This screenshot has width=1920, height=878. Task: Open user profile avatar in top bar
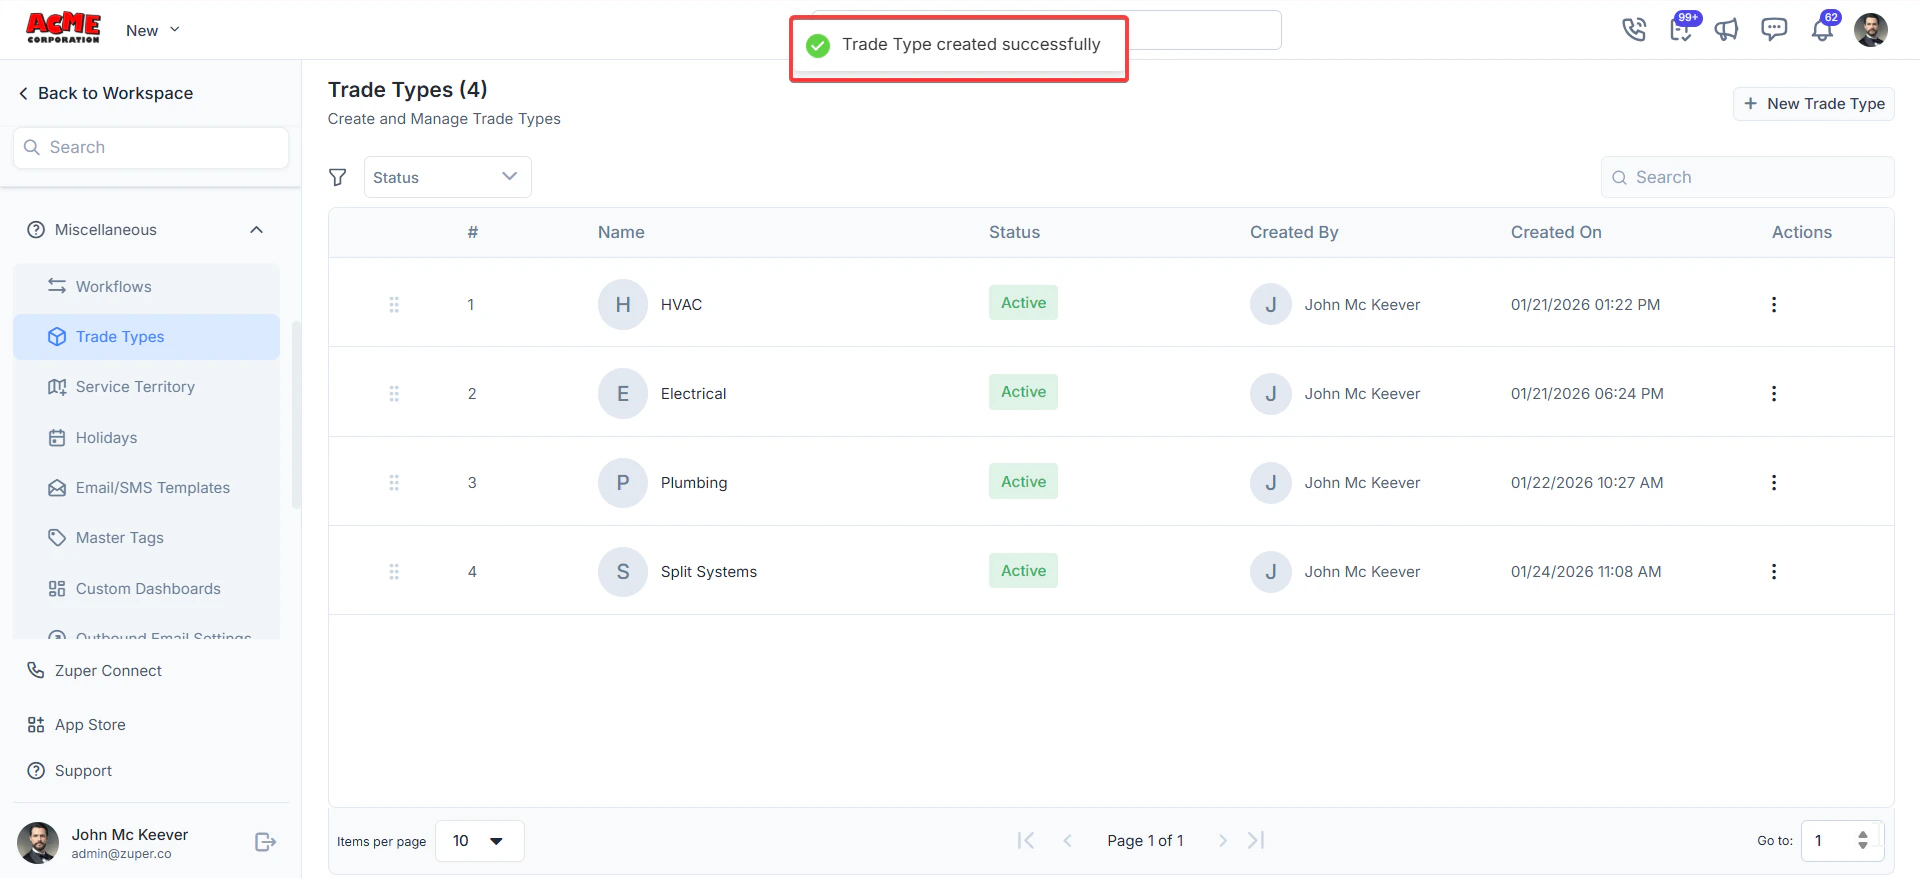[1870, 29]
